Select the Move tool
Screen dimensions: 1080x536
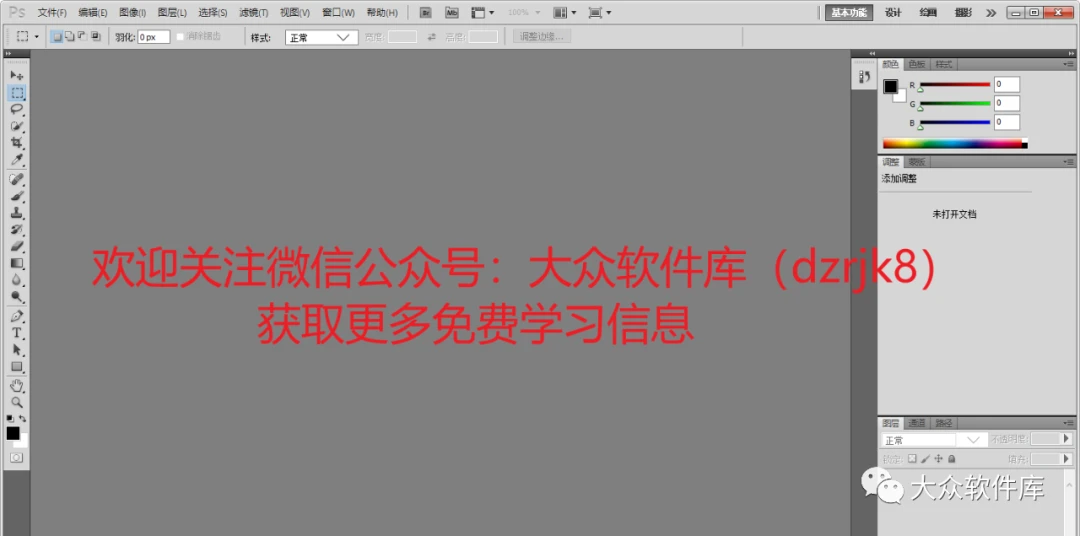(17, 75)
